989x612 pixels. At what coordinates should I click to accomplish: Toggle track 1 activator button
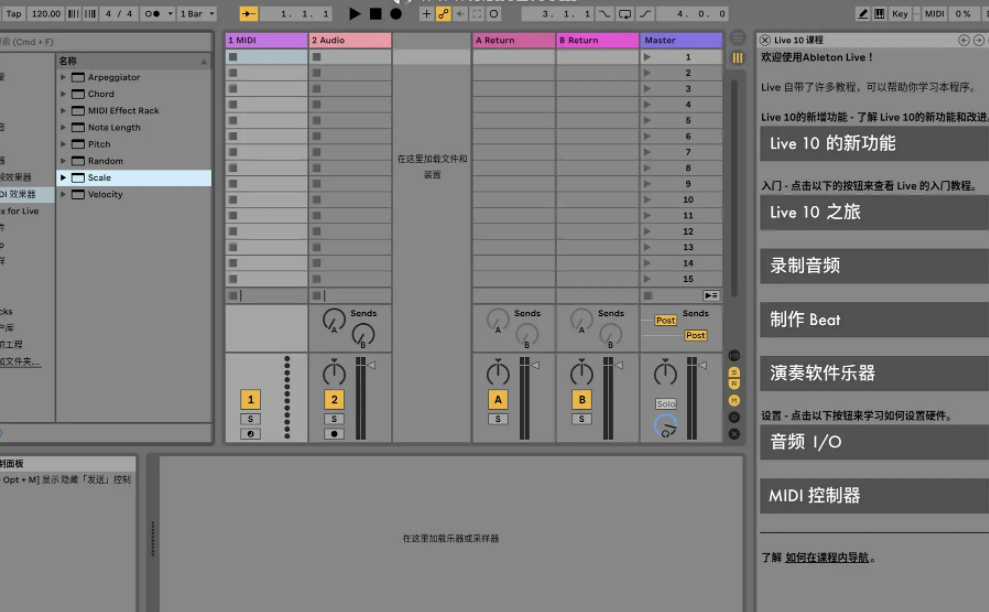tap(250, 399)
